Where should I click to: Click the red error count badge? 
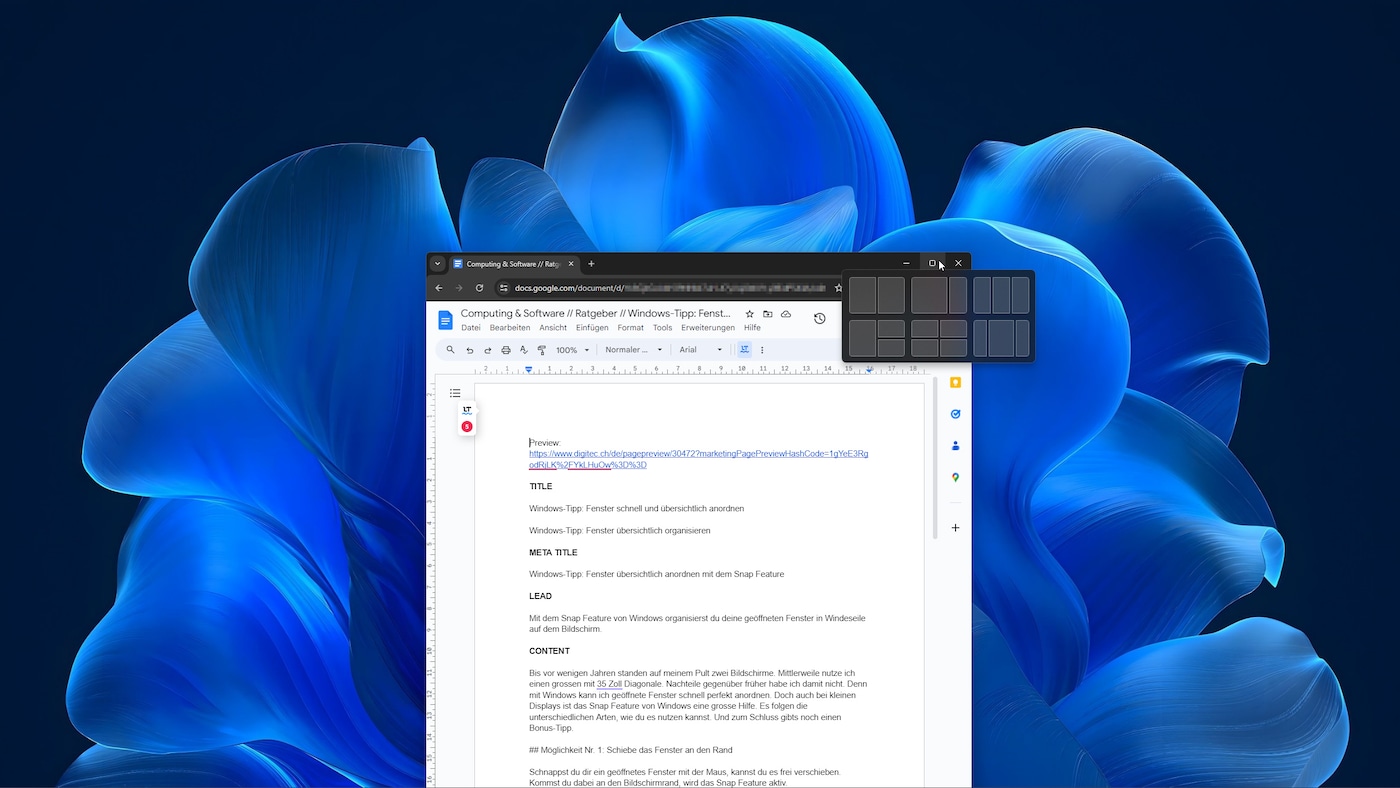point(467,427)
